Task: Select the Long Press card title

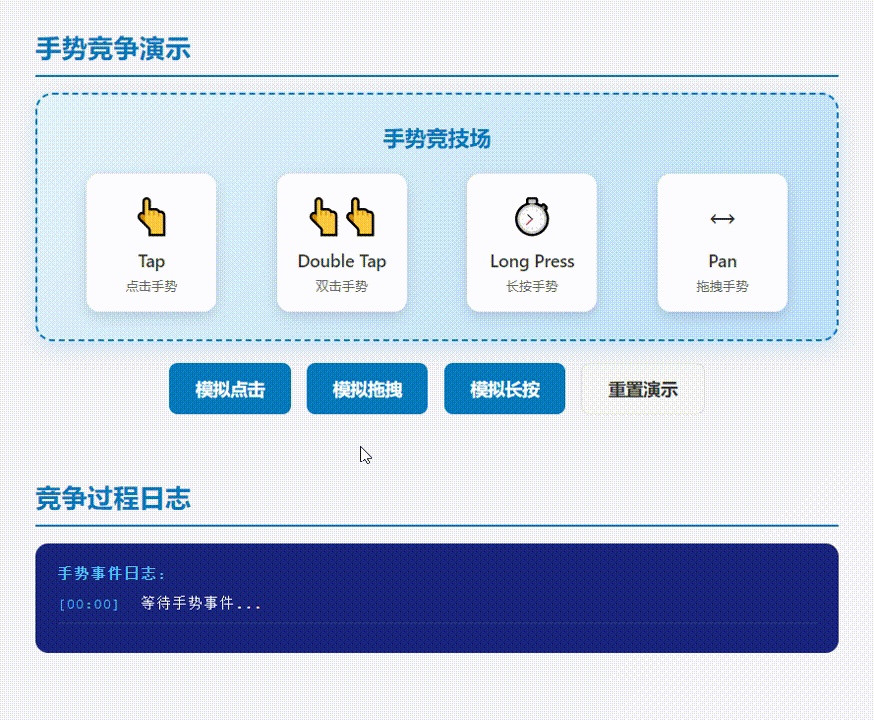Action: (x=532, y=261)
